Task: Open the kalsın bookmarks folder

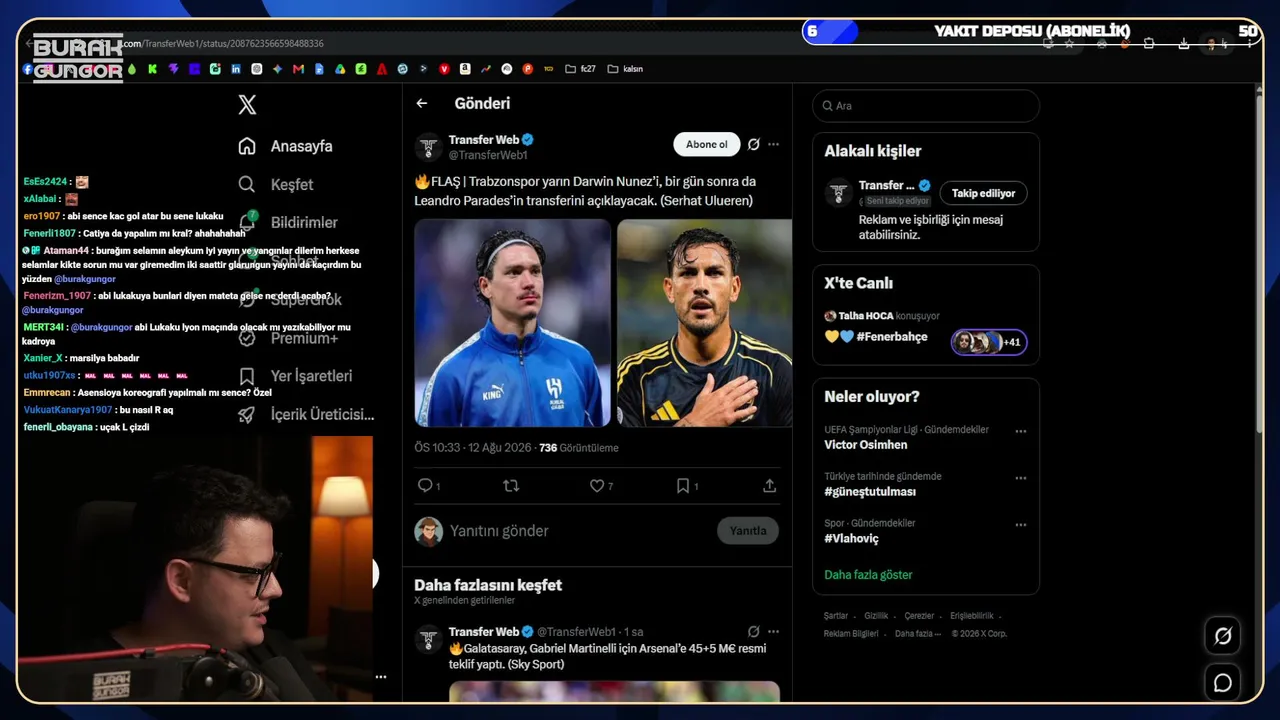Action: [625, 69]
